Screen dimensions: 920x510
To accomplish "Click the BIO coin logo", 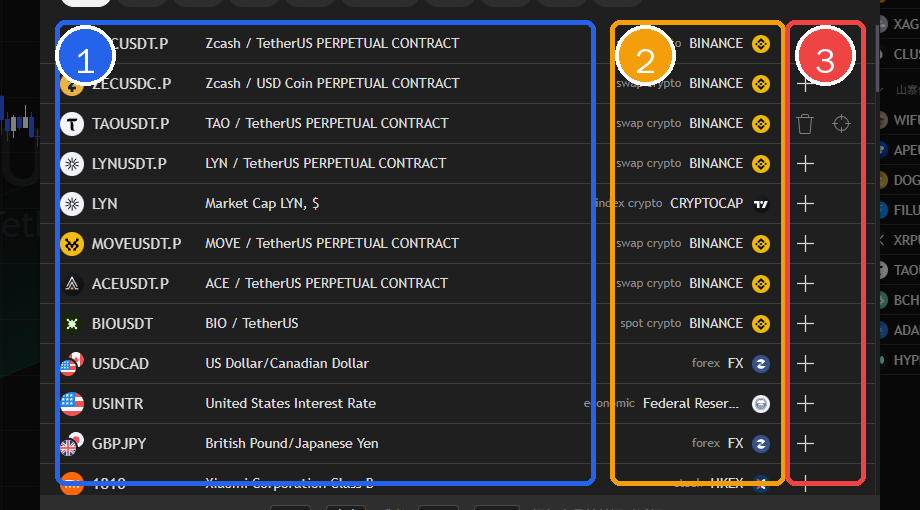I will (72, 323).
